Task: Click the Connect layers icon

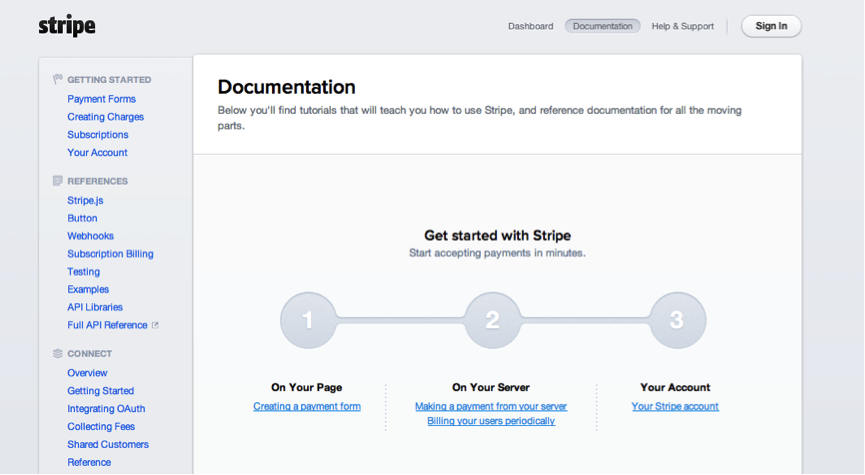Action: [57, 354]
